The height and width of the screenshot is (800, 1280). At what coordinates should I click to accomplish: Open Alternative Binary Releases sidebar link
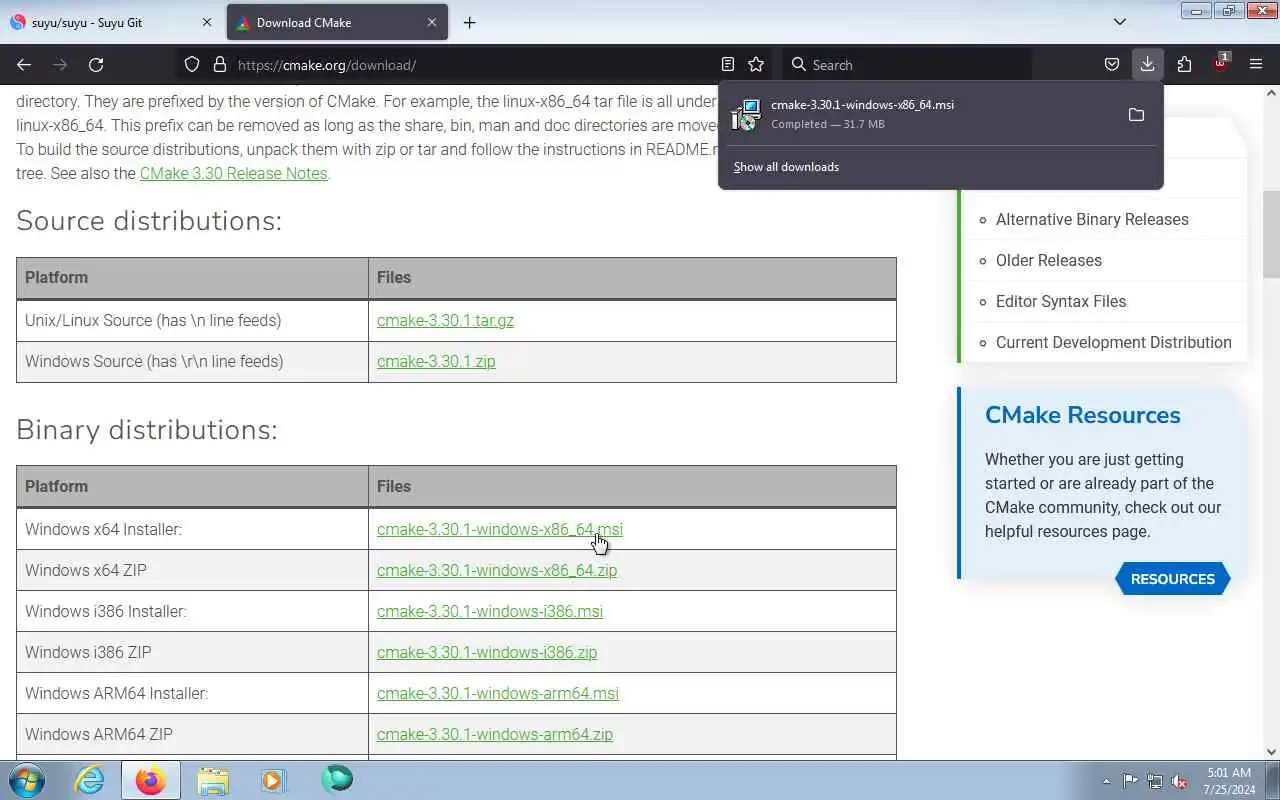pyautogui.click(x=1092, y=219)
